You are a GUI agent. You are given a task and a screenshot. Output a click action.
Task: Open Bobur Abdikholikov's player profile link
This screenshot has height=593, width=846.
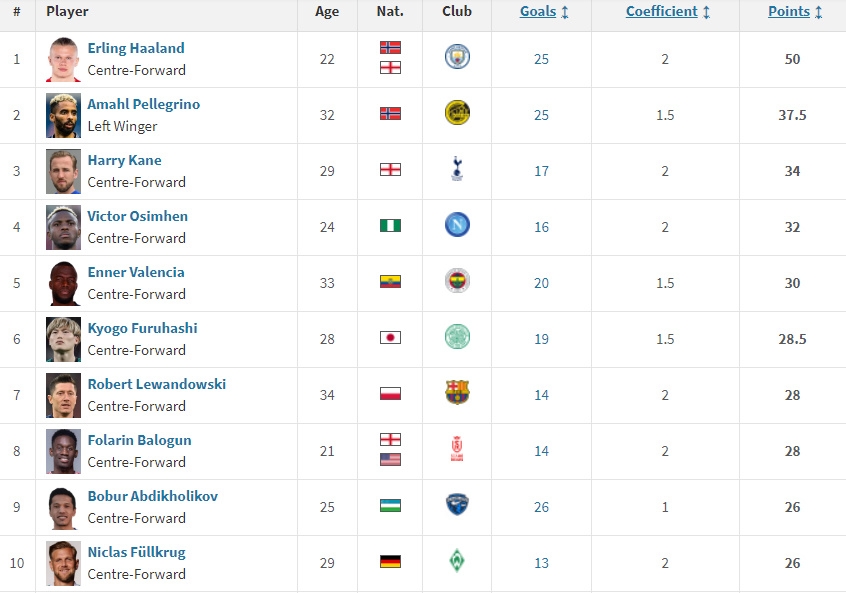153,496
